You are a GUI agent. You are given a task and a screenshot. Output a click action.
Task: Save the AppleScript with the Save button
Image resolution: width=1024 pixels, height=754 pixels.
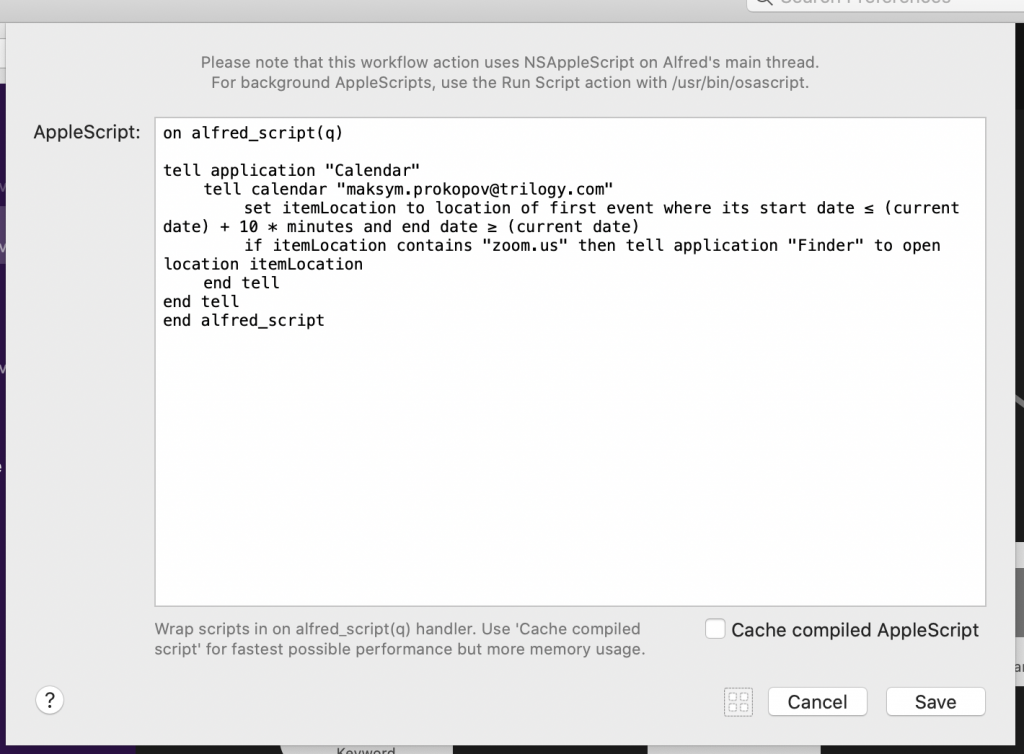[935, 702]
